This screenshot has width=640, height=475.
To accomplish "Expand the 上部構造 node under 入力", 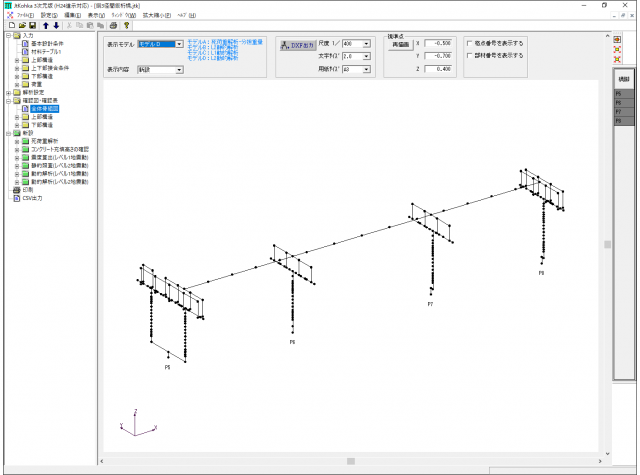I will point(16,59).
